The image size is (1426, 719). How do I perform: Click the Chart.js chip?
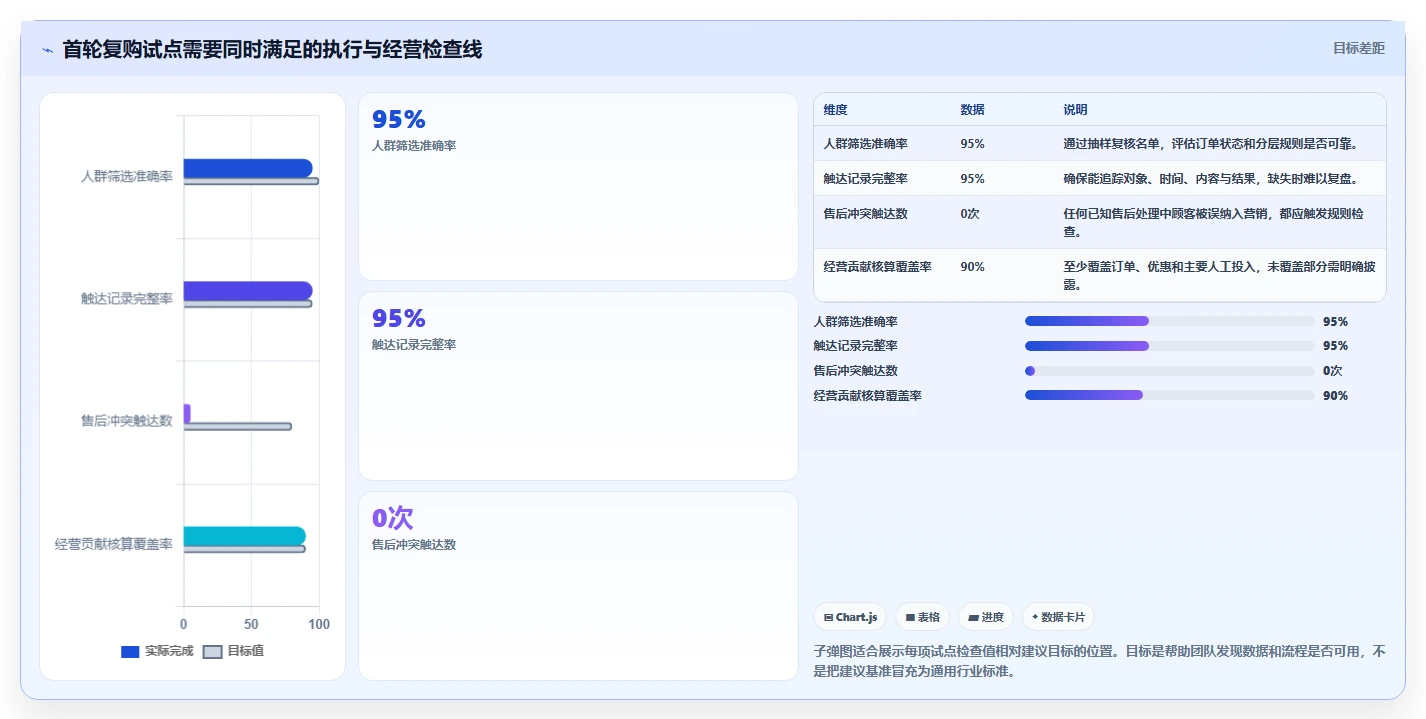pyautogui.click(x=850, y=617)
